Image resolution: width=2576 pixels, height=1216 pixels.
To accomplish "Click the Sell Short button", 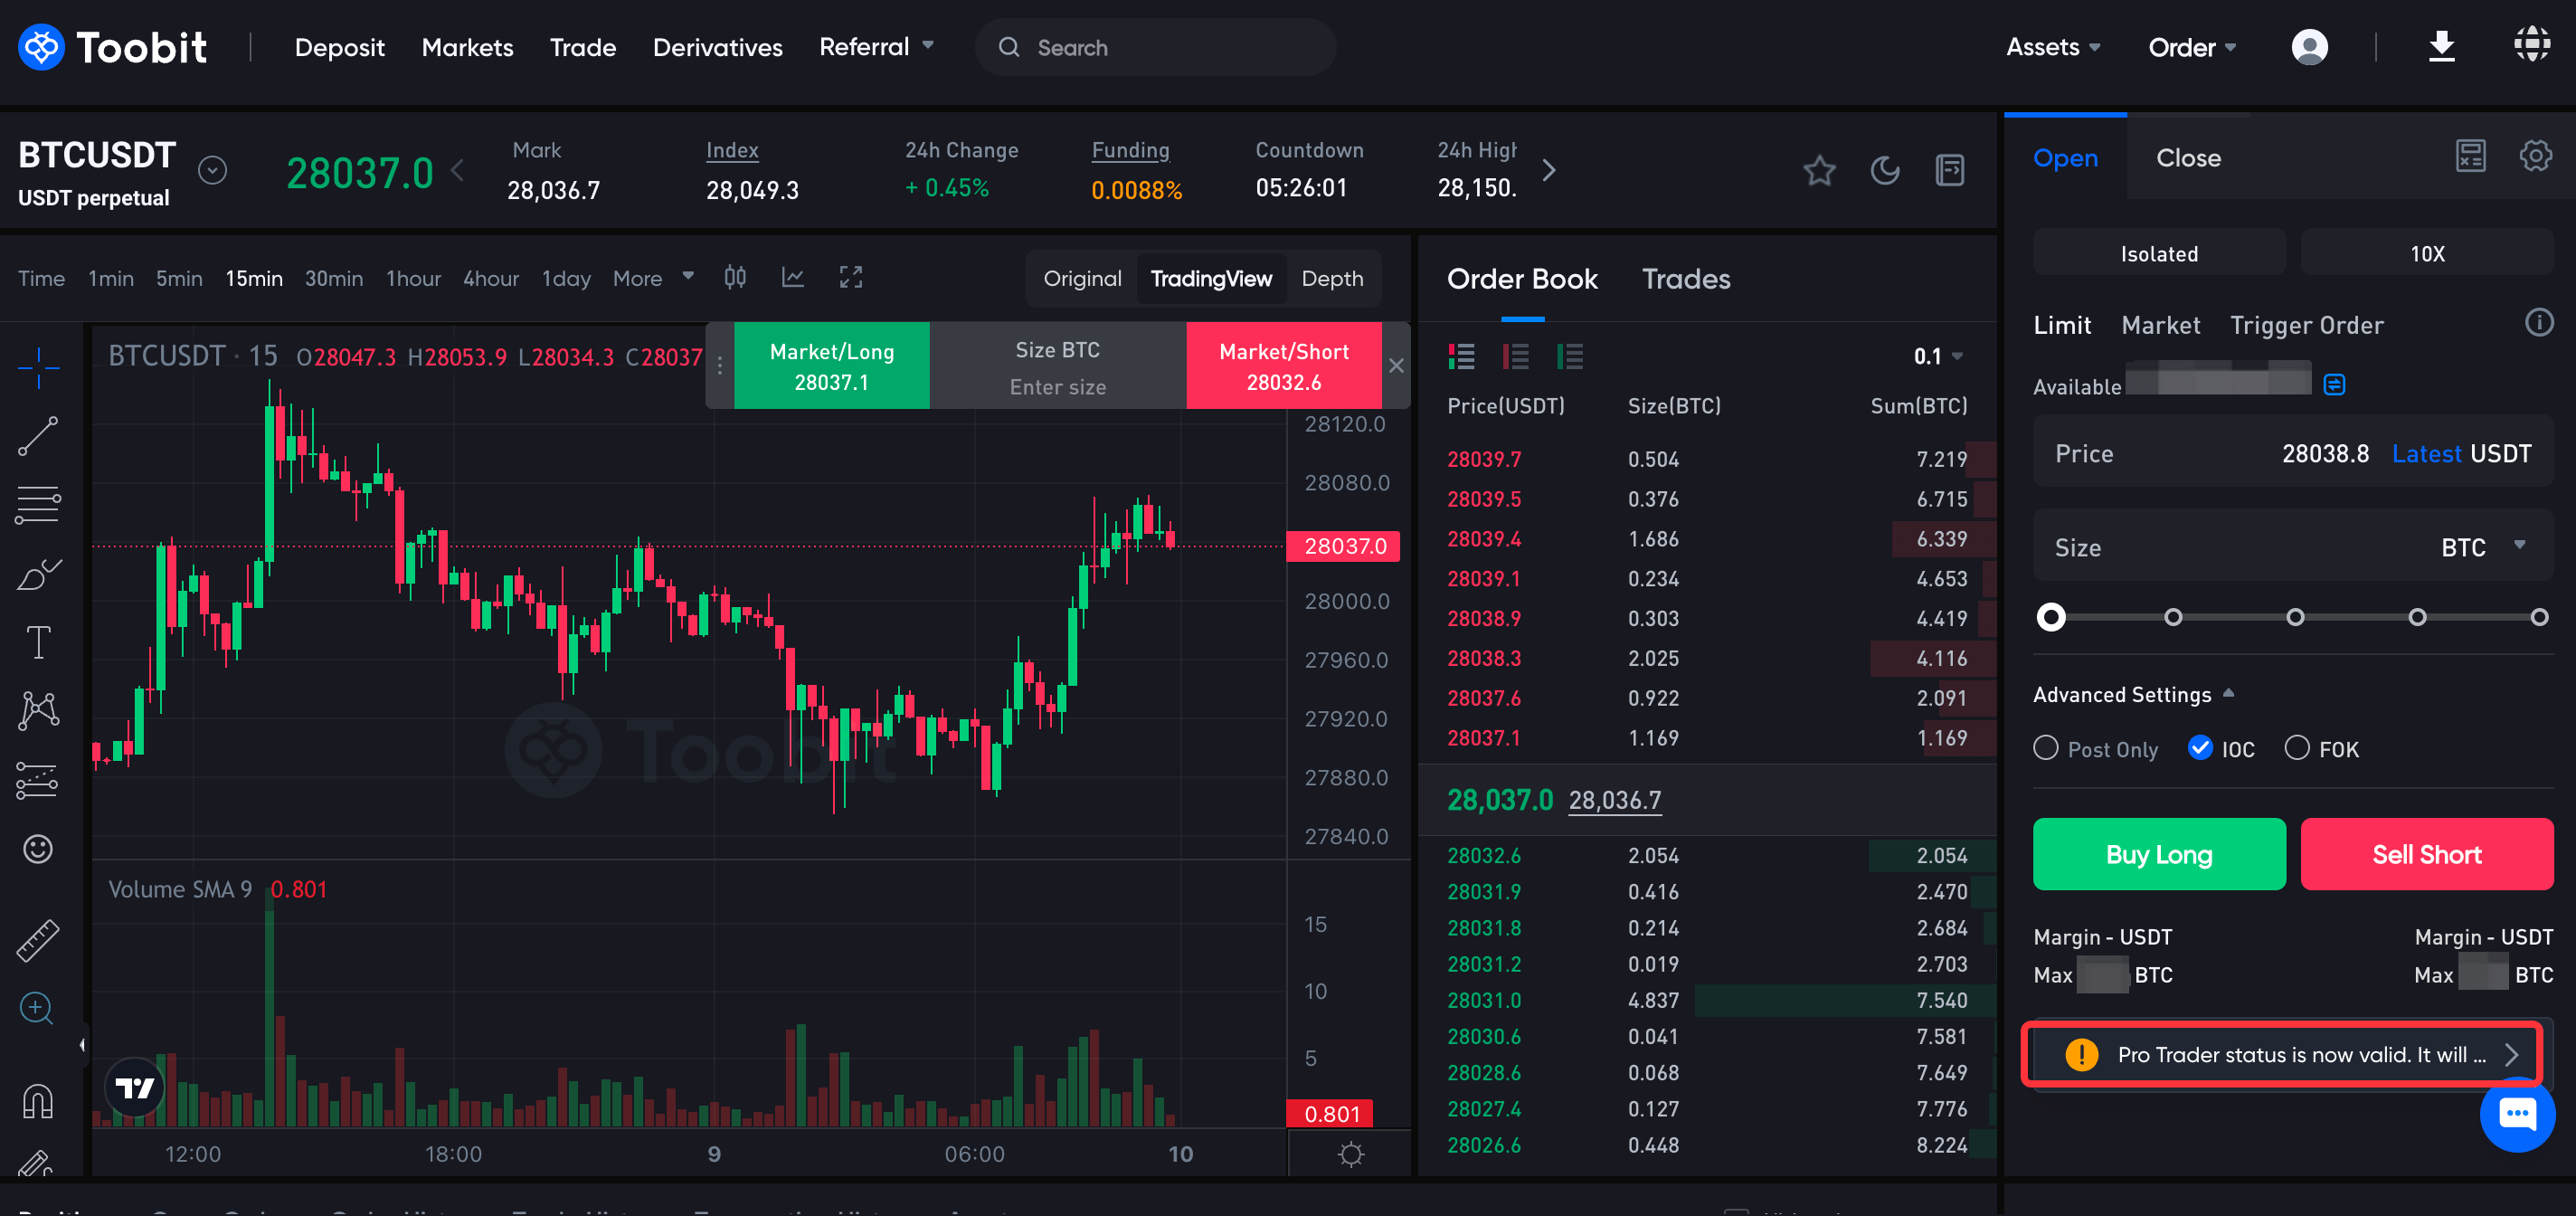I will pyautogui.click(x=2427, y=854).
